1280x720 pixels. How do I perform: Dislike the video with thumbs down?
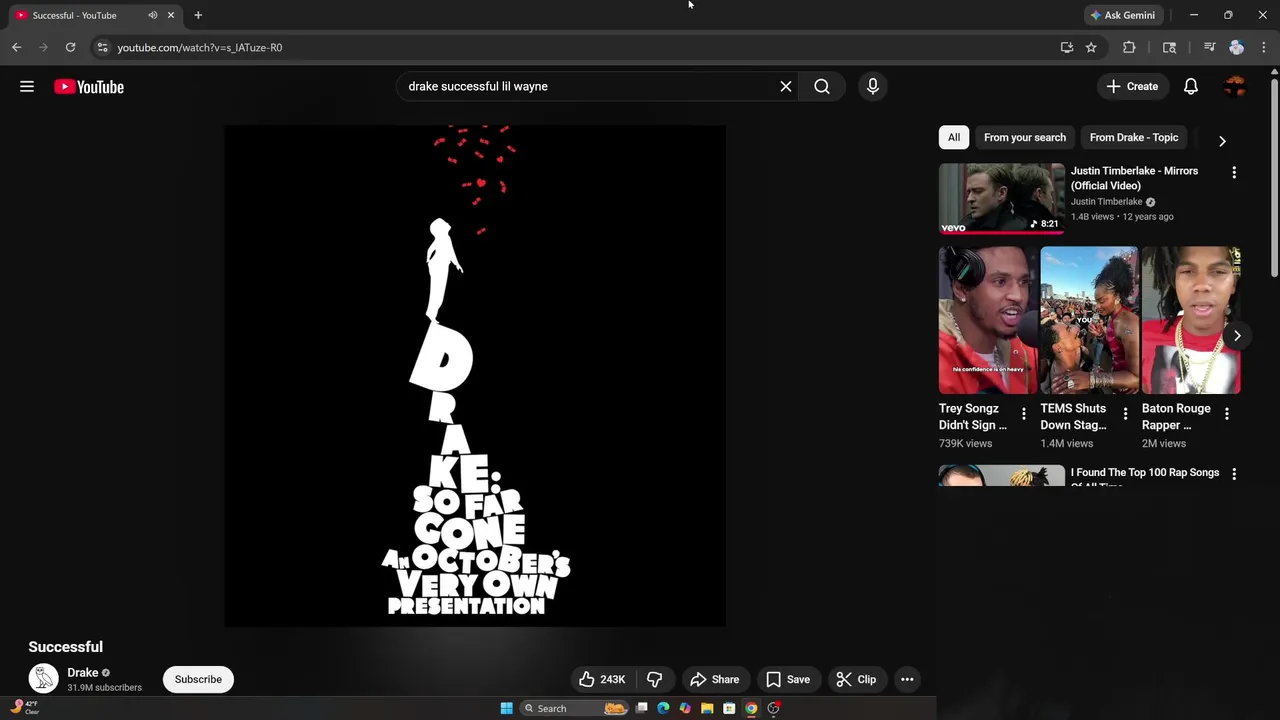pos(655,679)
